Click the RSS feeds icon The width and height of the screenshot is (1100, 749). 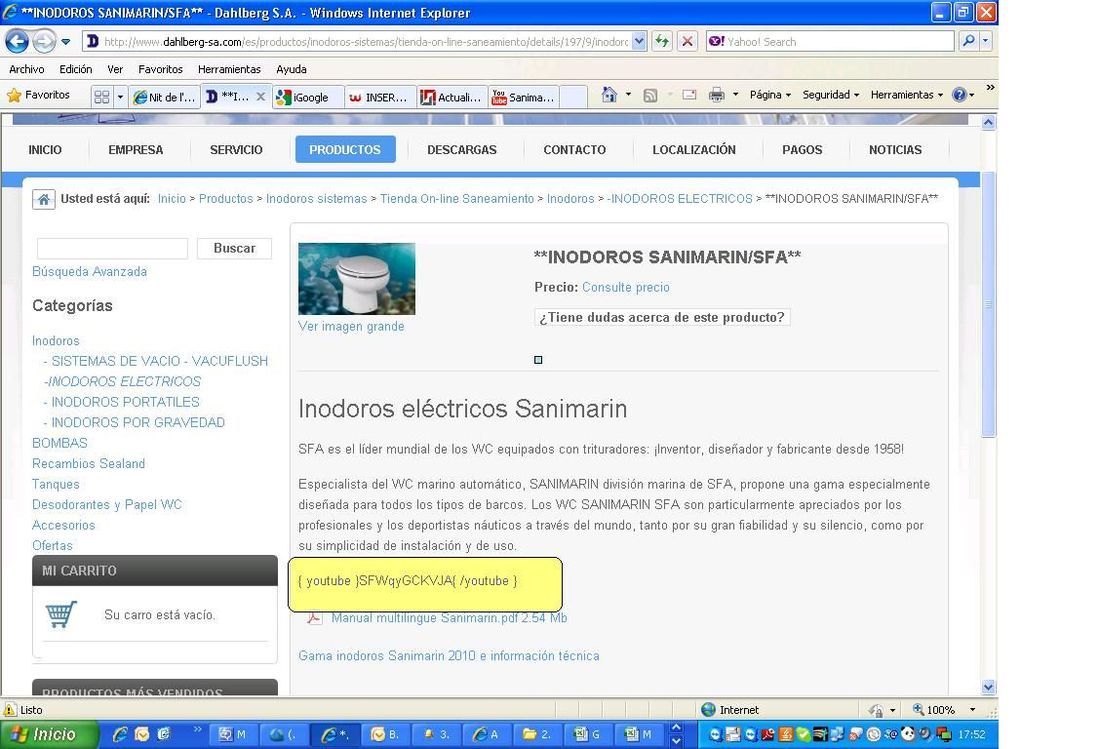650,95
